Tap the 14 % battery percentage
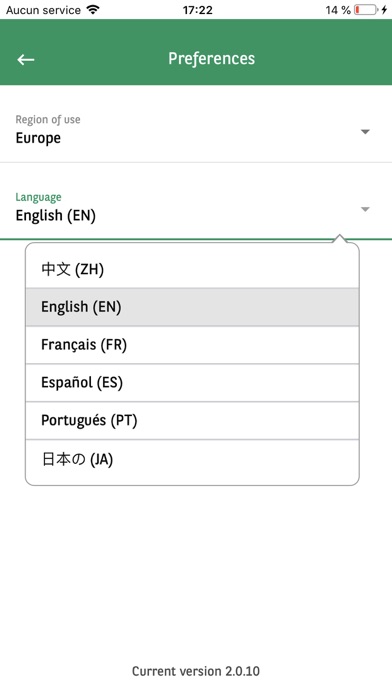This screenshot has height=696, width=392. tap(338, 10)
